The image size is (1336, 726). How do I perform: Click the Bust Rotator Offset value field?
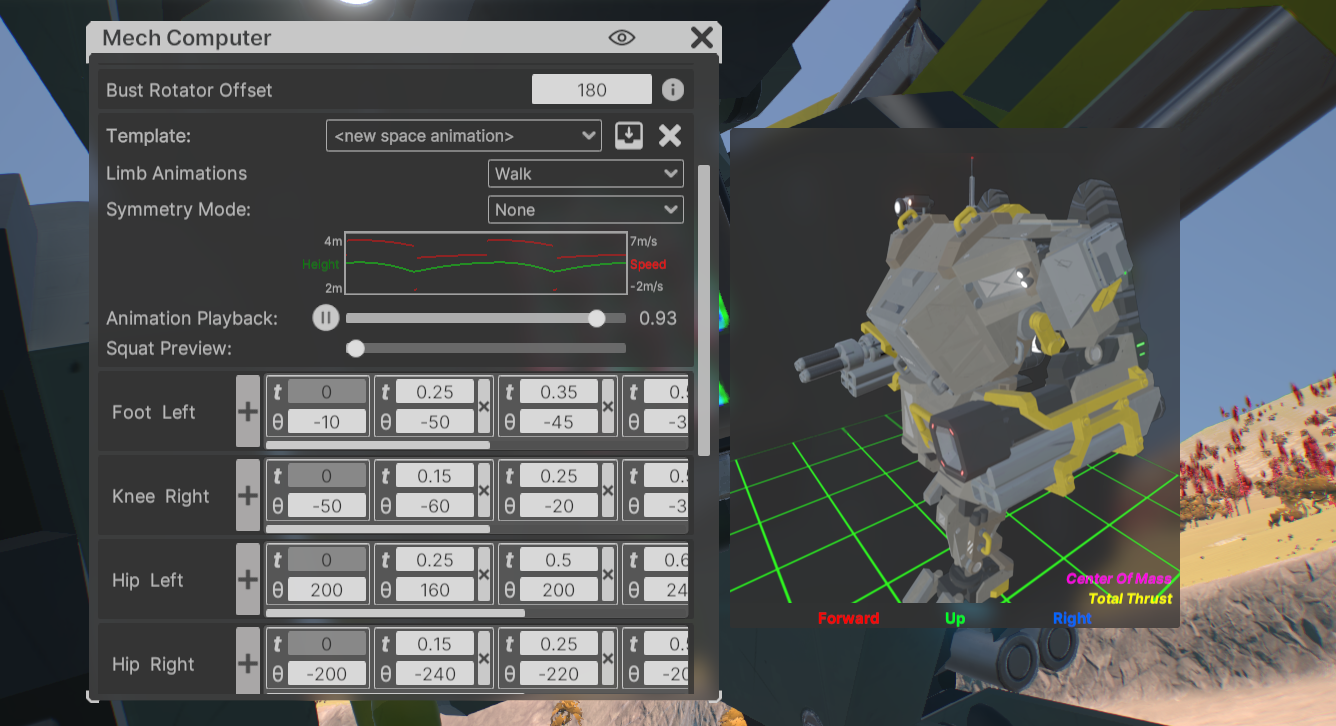pos(591,90)
